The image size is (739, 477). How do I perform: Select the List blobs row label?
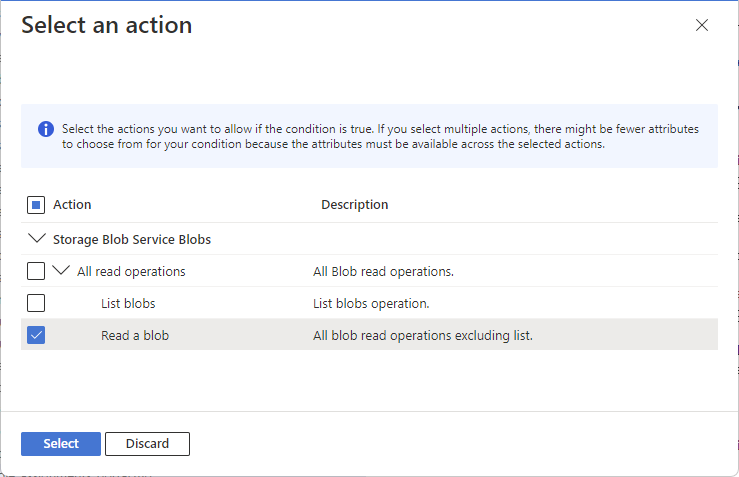click(x=128, y=304)
